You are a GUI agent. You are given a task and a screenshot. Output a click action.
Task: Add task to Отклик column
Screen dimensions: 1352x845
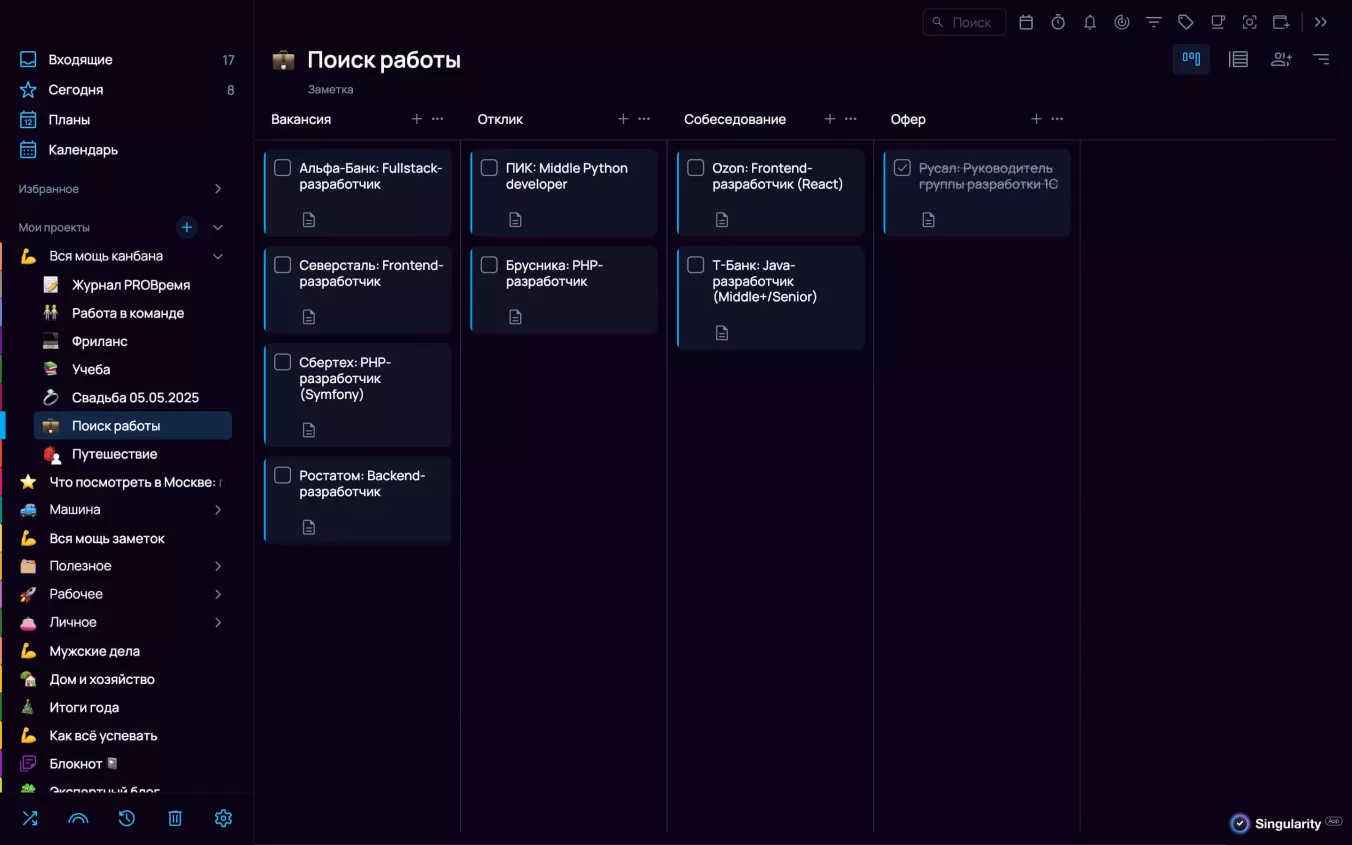[x=623, y=119]
